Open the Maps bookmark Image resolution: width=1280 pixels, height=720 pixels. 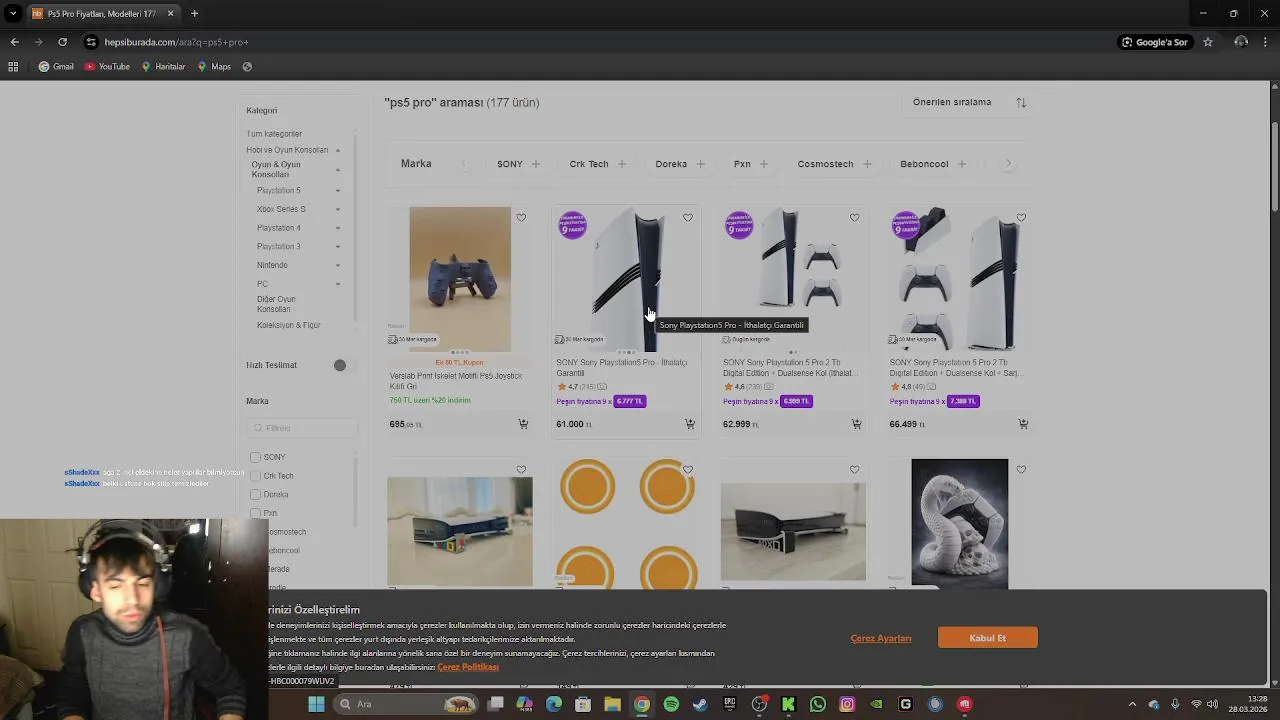(214, 67)
